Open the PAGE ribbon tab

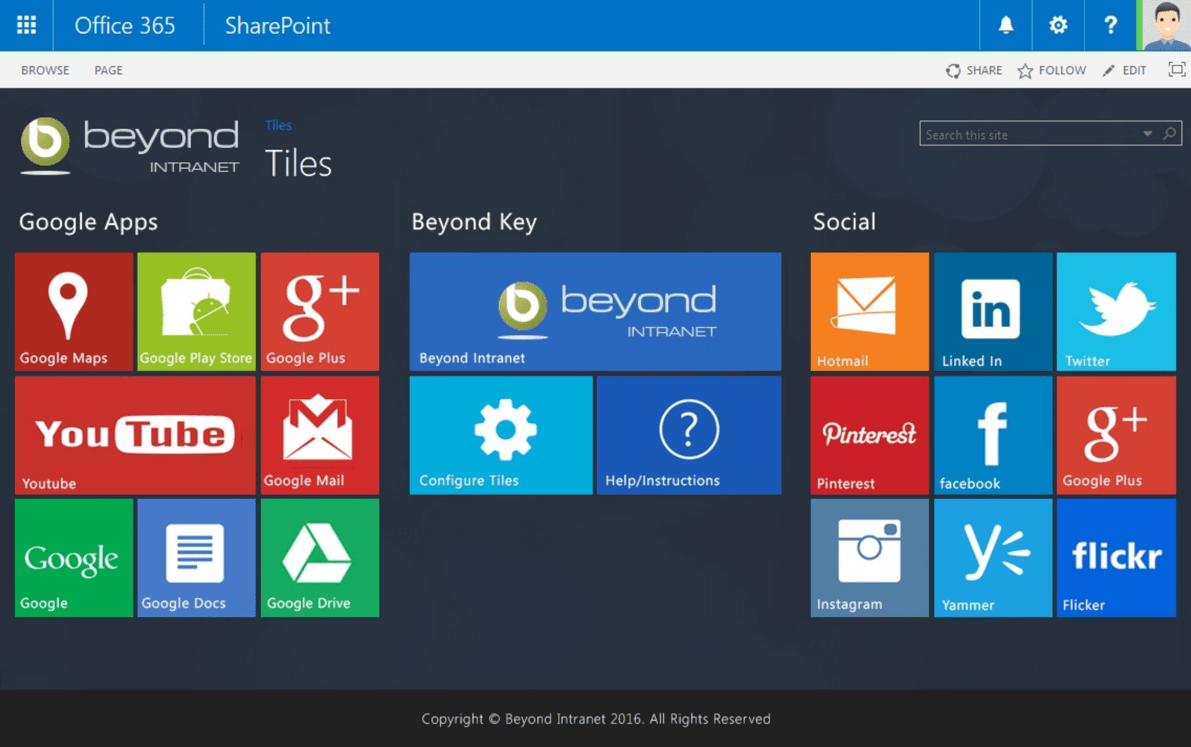tap(109, 70)
